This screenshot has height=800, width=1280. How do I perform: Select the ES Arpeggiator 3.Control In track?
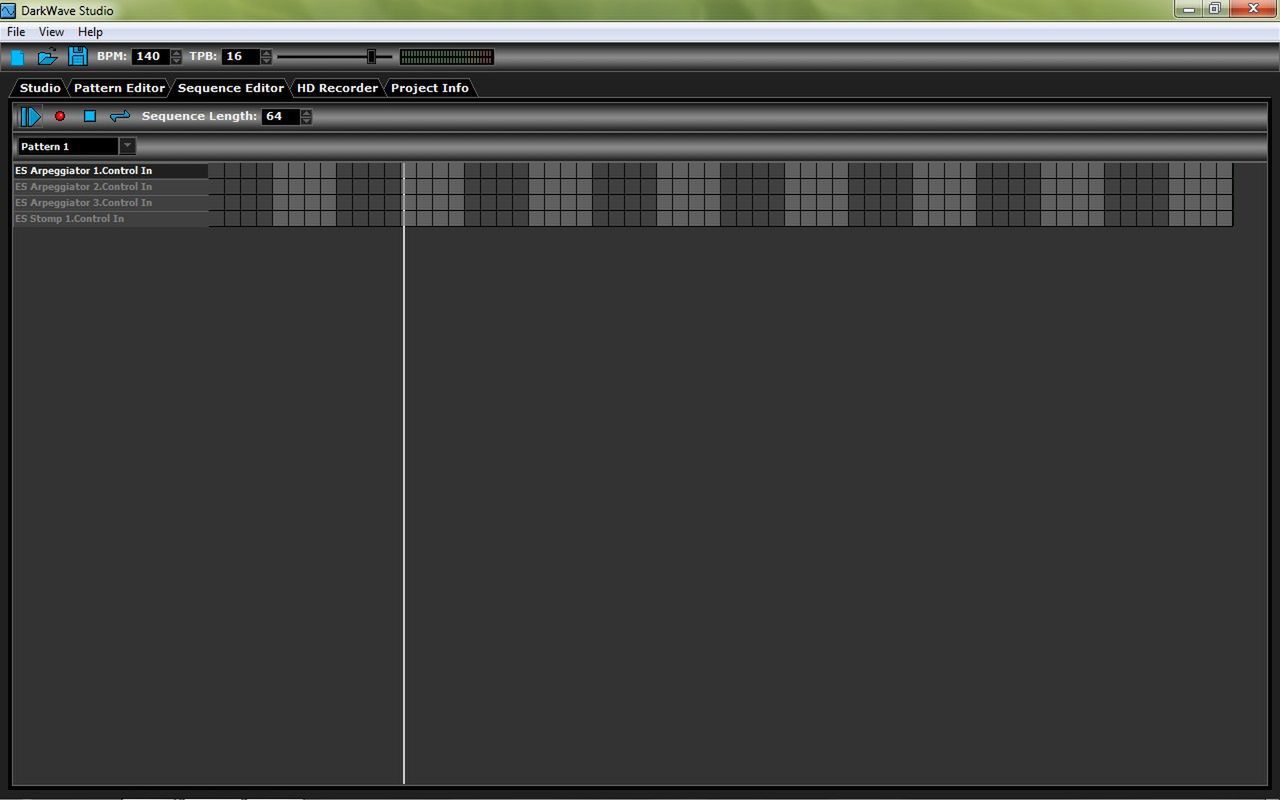coord(111,203)
